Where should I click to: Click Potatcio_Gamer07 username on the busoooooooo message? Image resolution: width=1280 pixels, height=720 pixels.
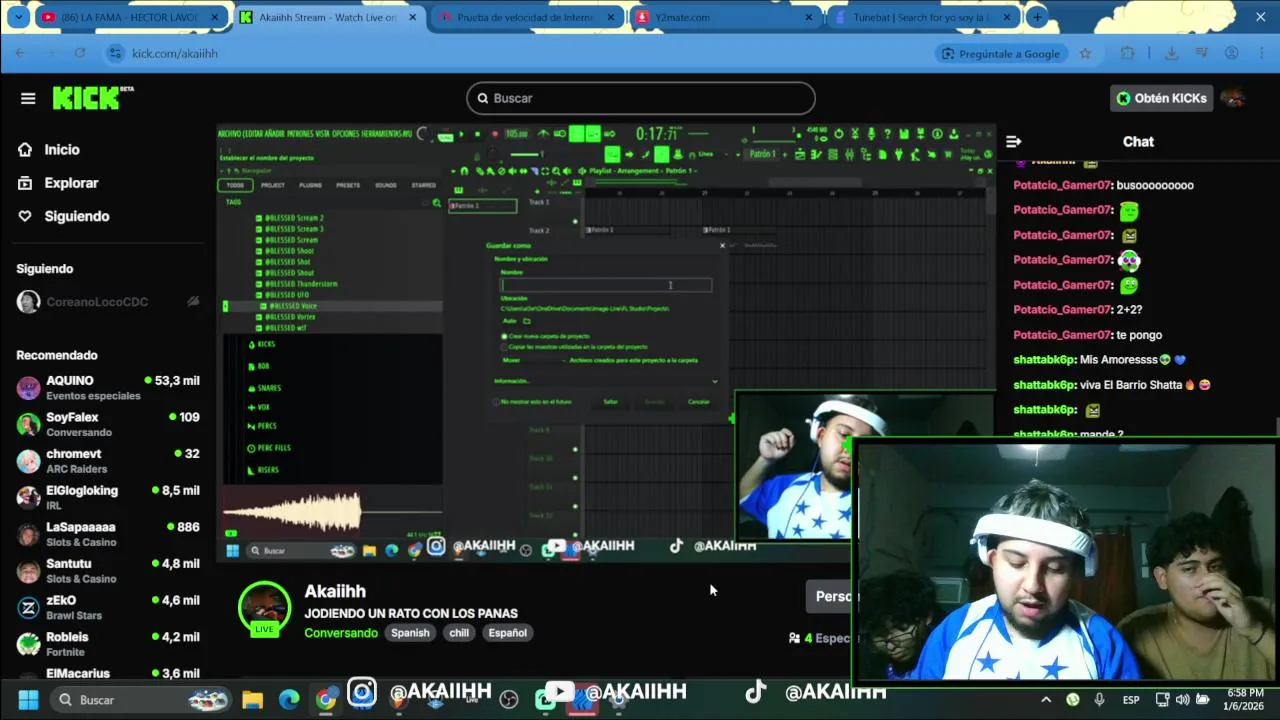1063,185
